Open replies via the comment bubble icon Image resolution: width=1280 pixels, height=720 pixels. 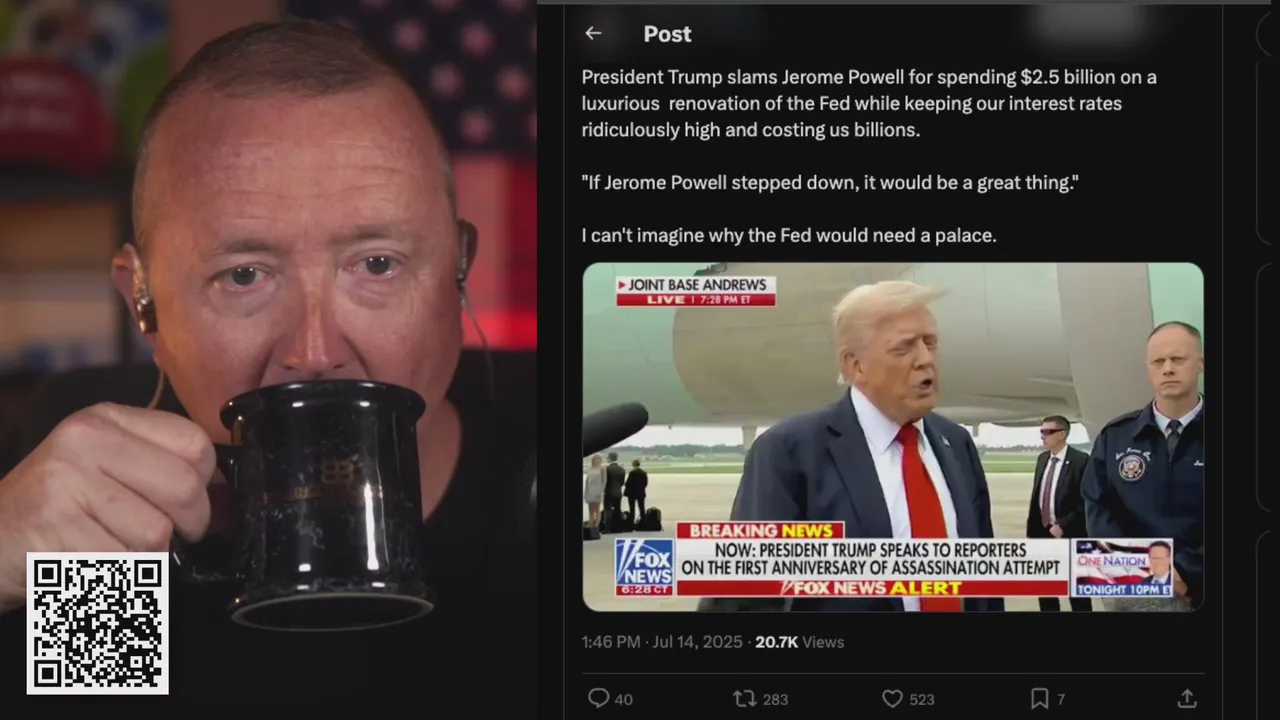tap(598, 698)
